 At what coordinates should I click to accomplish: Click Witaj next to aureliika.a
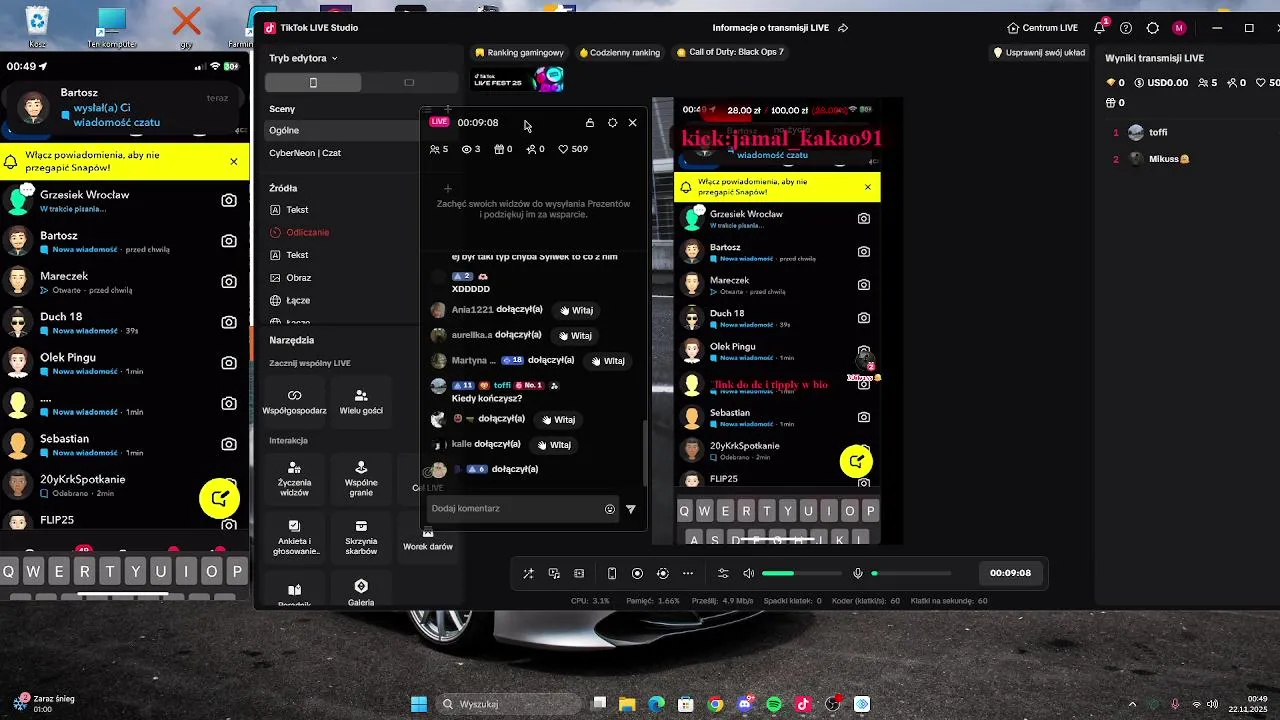pyautogui.click(x=575, y=336)
